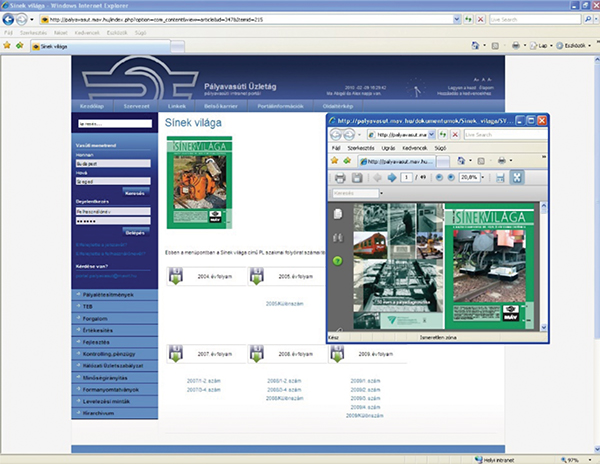Click the save icon in PDF toolbar
Image resolution: width=600 pixels, height=464 pixels.
355,177
